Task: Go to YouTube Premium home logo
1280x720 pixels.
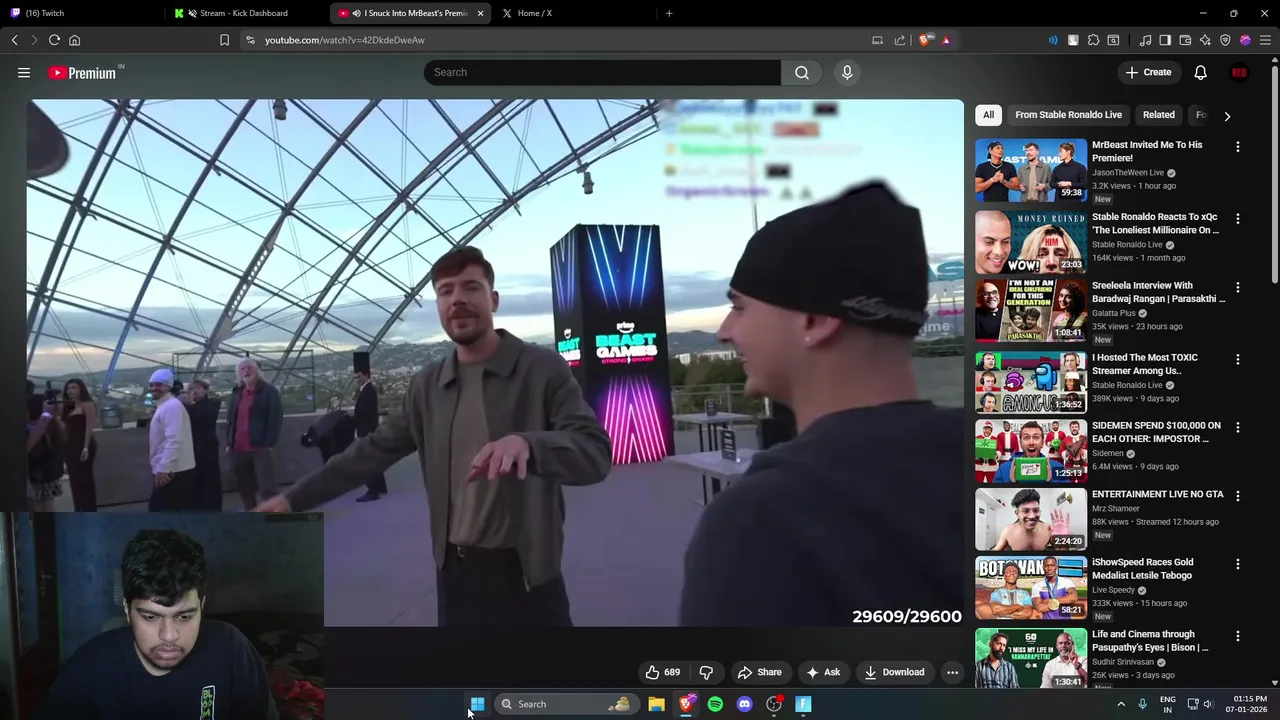Action: [x=82, y=73]
